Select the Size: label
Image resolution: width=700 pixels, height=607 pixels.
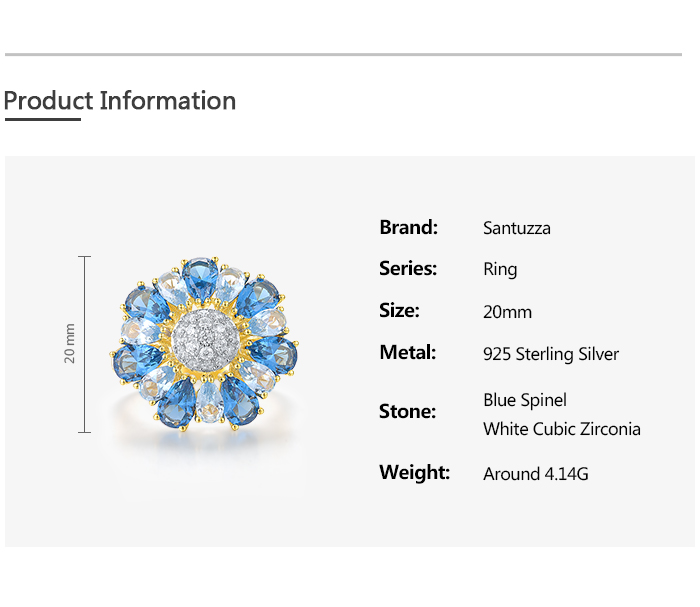(x=399, y=310)
